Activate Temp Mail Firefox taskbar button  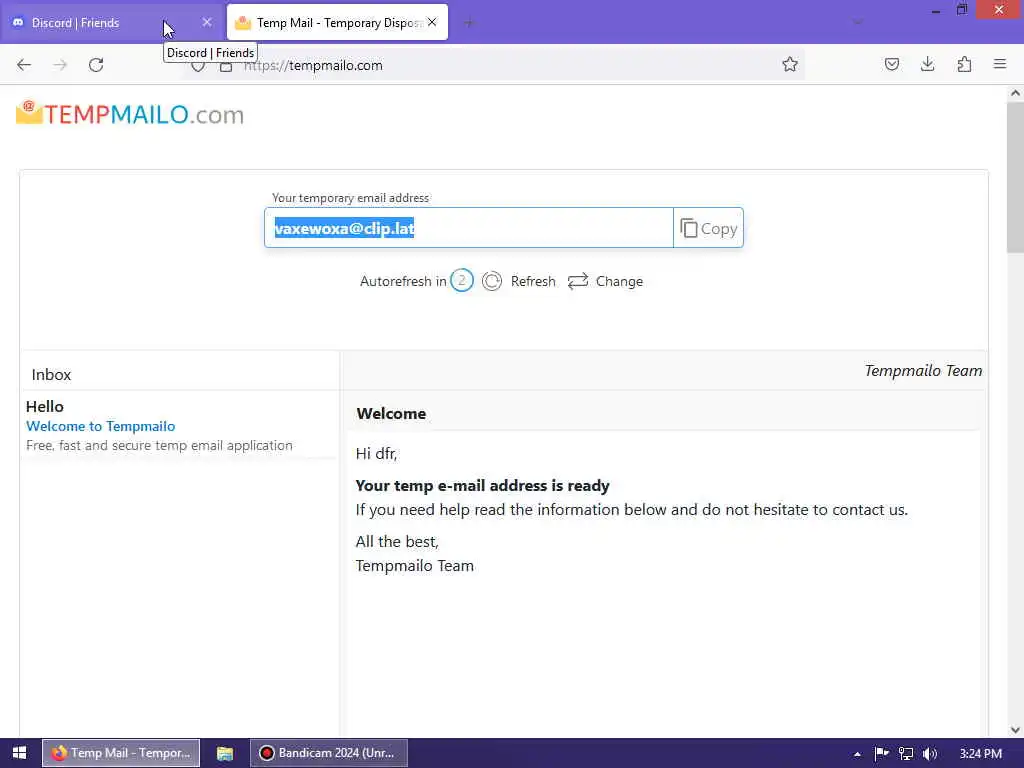[x=121, y=753]
